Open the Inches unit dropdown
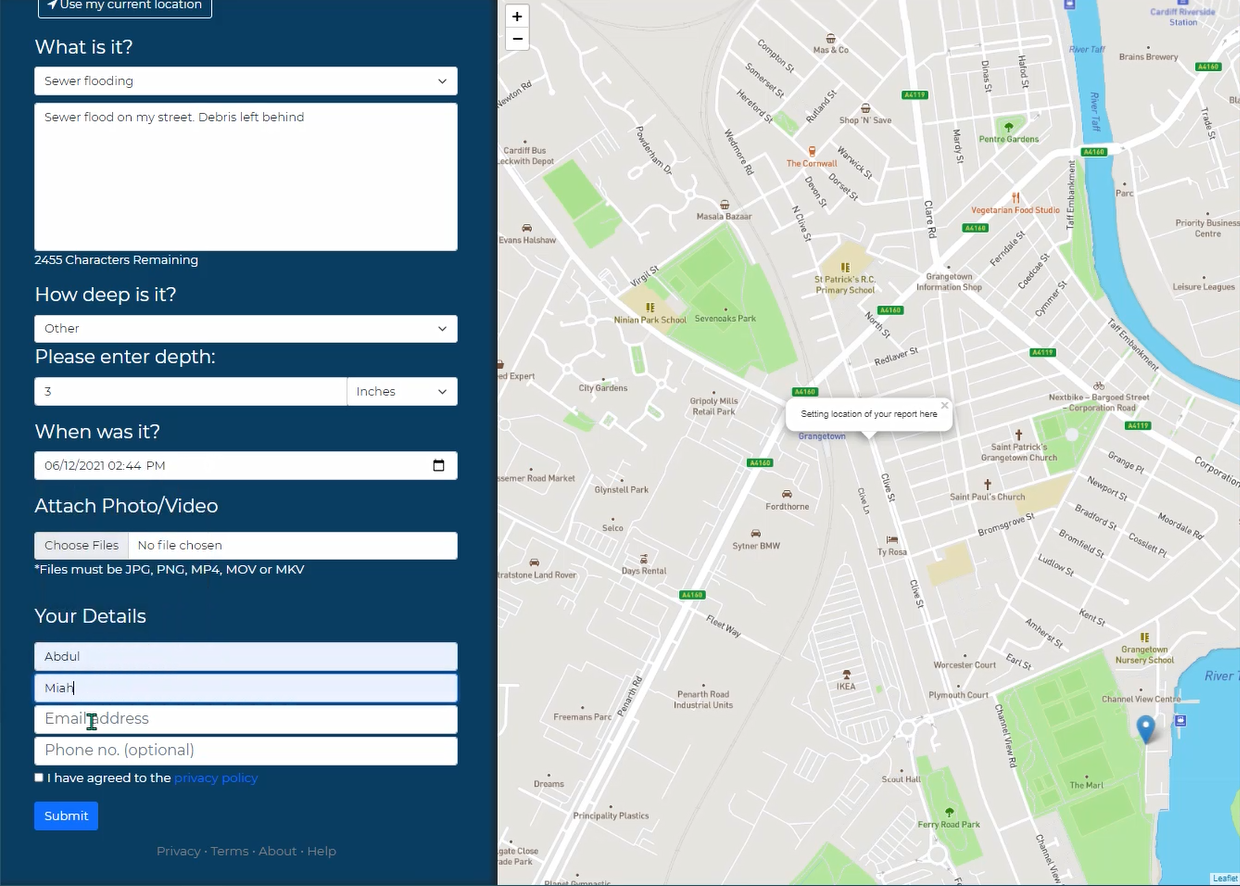The image size is (1240, 886). click(x=402, y=391)
